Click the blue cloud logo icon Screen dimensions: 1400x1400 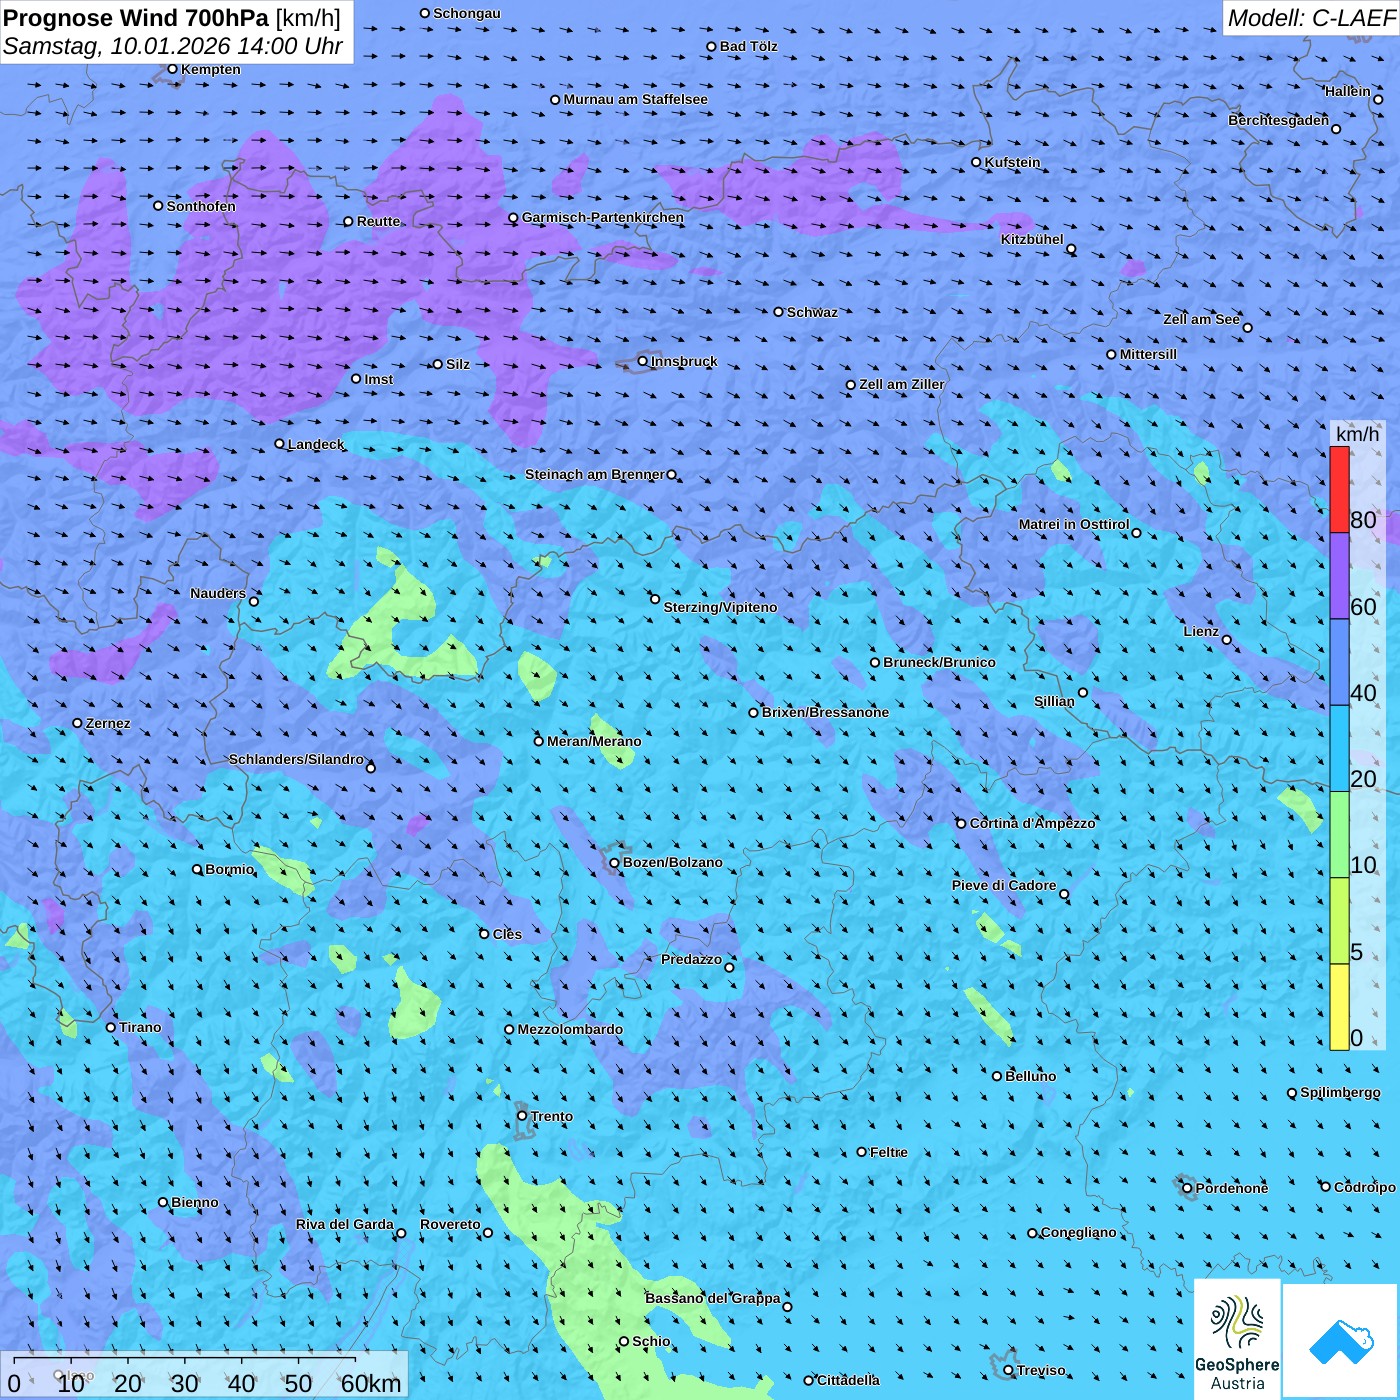[x=1340, y=1341]
